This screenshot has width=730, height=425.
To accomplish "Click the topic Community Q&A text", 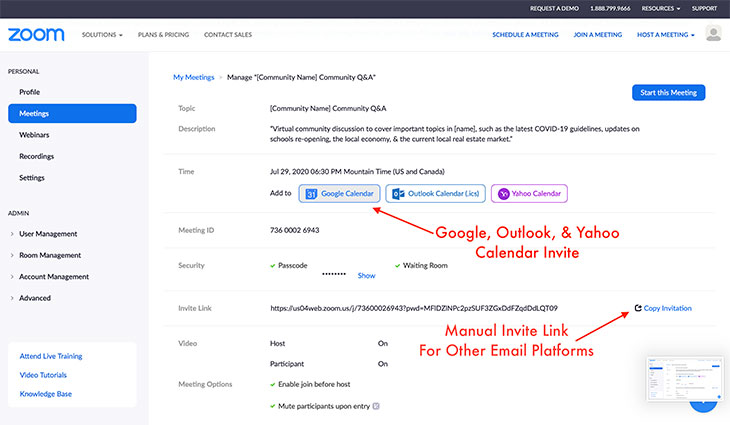I will point(328,108).
